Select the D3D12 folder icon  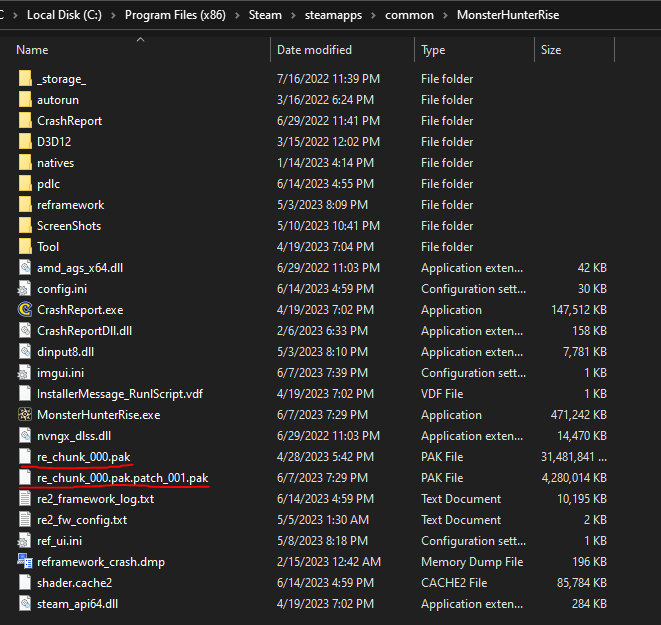click(25, 142)
